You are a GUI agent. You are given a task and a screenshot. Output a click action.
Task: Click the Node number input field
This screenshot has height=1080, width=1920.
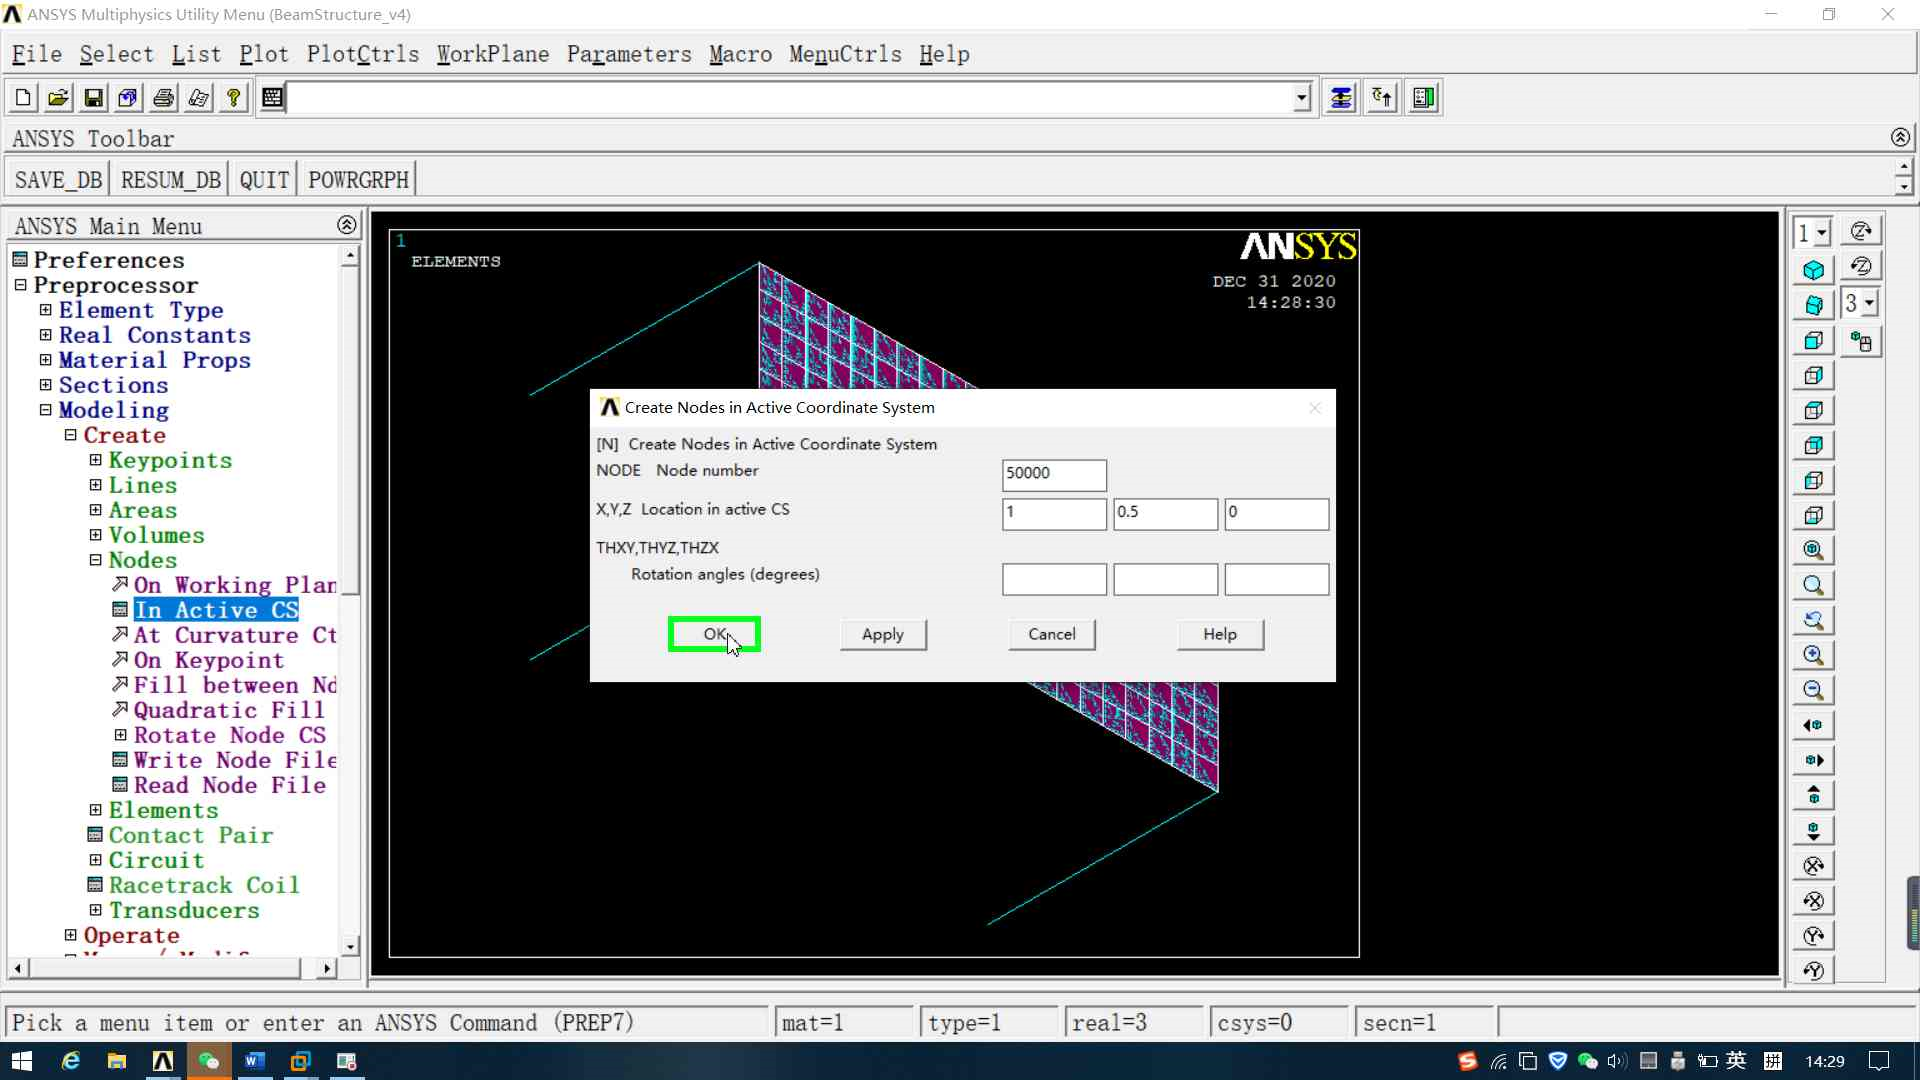pyautogui.click(x=1053, y=474)
